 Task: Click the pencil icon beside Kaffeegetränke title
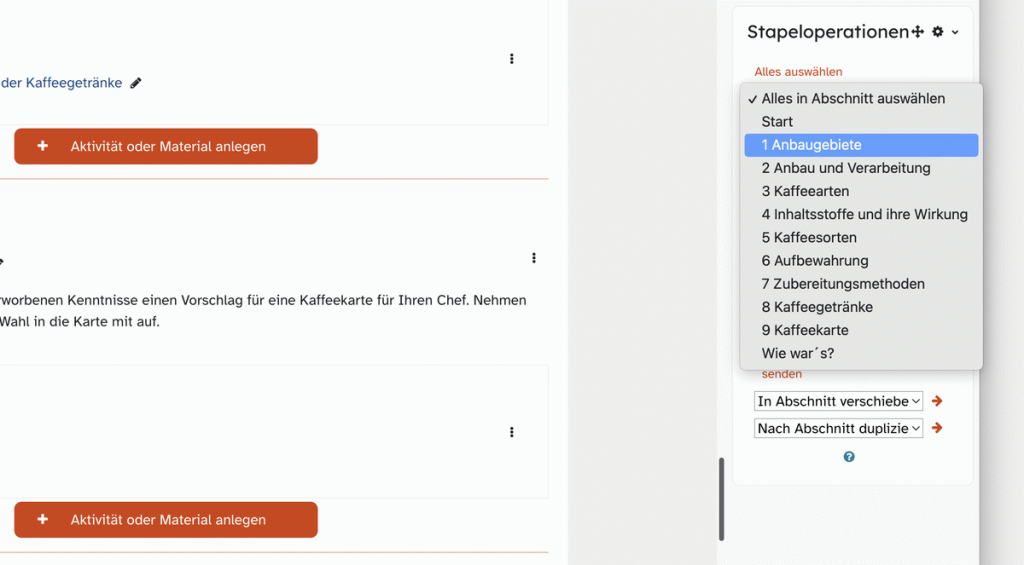coord(136,83)
